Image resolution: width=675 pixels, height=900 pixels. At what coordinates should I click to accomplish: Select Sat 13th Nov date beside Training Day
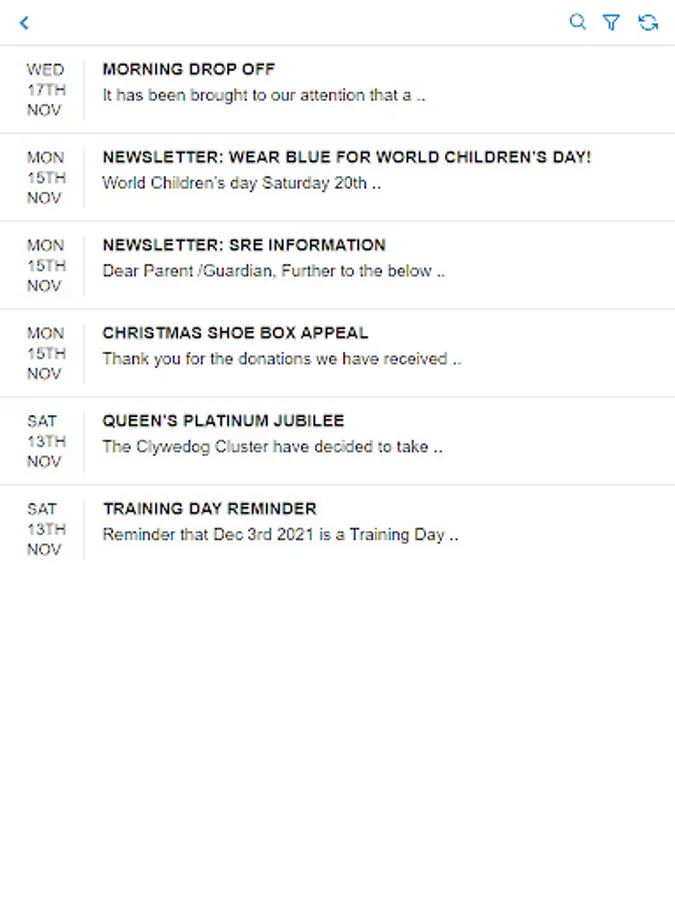pyautogui.click(x=45, y=529)
